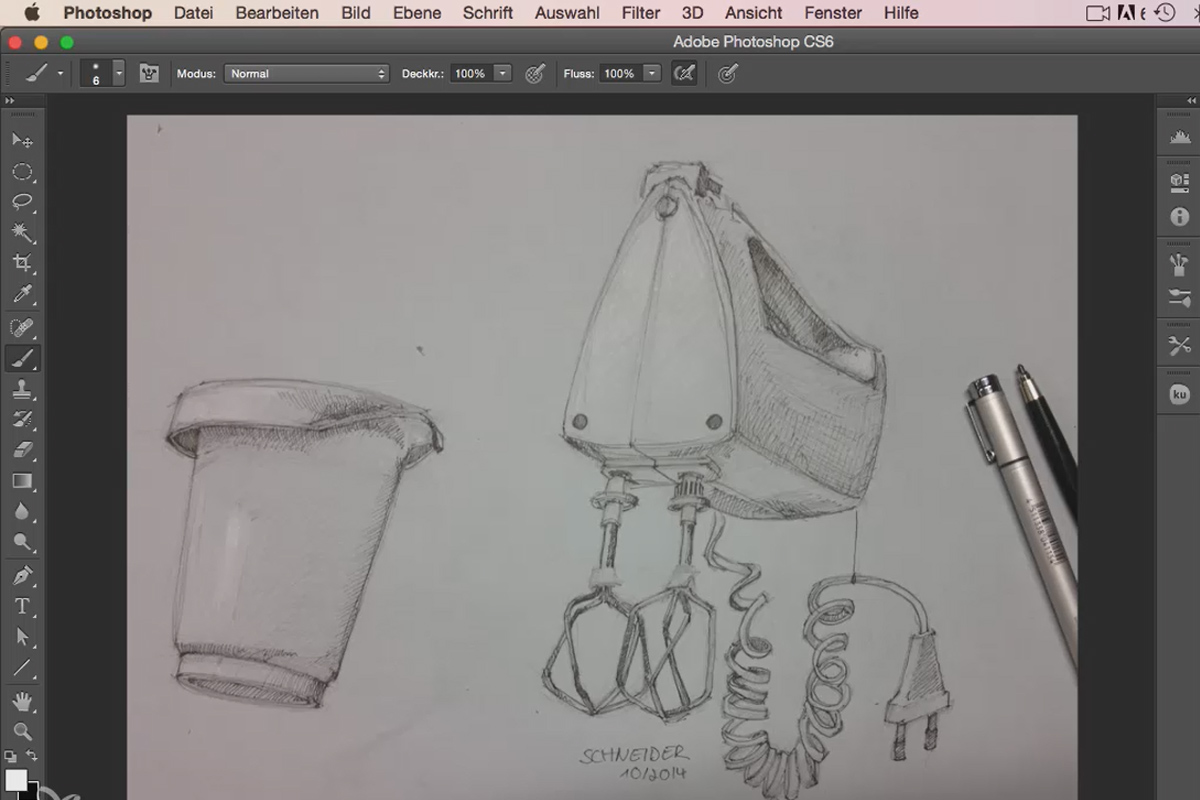
Task: Select the Clone Stamp tool
Action: pyautogui.click(x=22, y=389)
